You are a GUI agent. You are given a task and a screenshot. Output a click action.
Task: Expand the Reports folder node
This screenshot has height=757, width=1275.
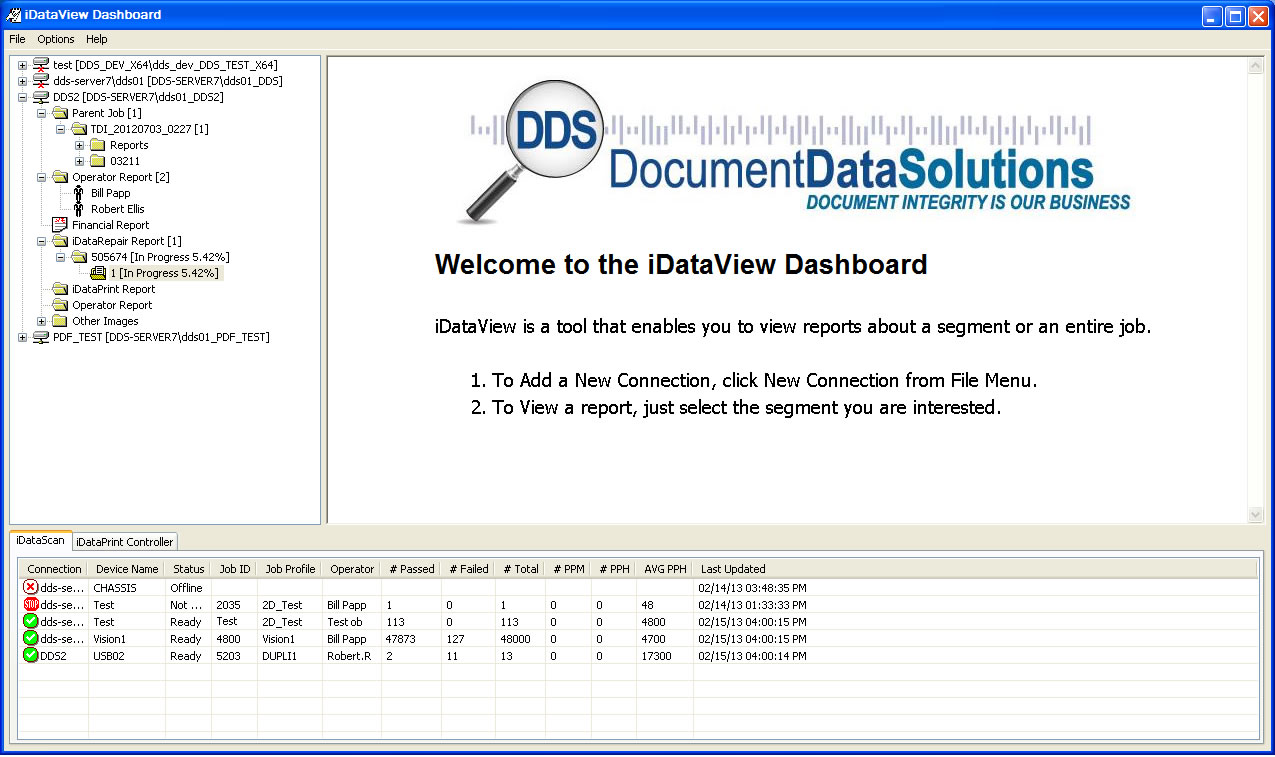pyautogui.click(x=80, y=145)
